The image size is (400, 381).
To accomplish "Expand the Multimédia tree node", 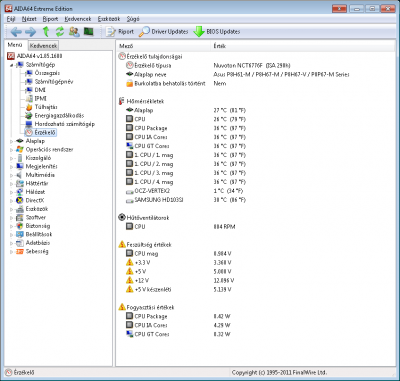I will coord(12,175).
